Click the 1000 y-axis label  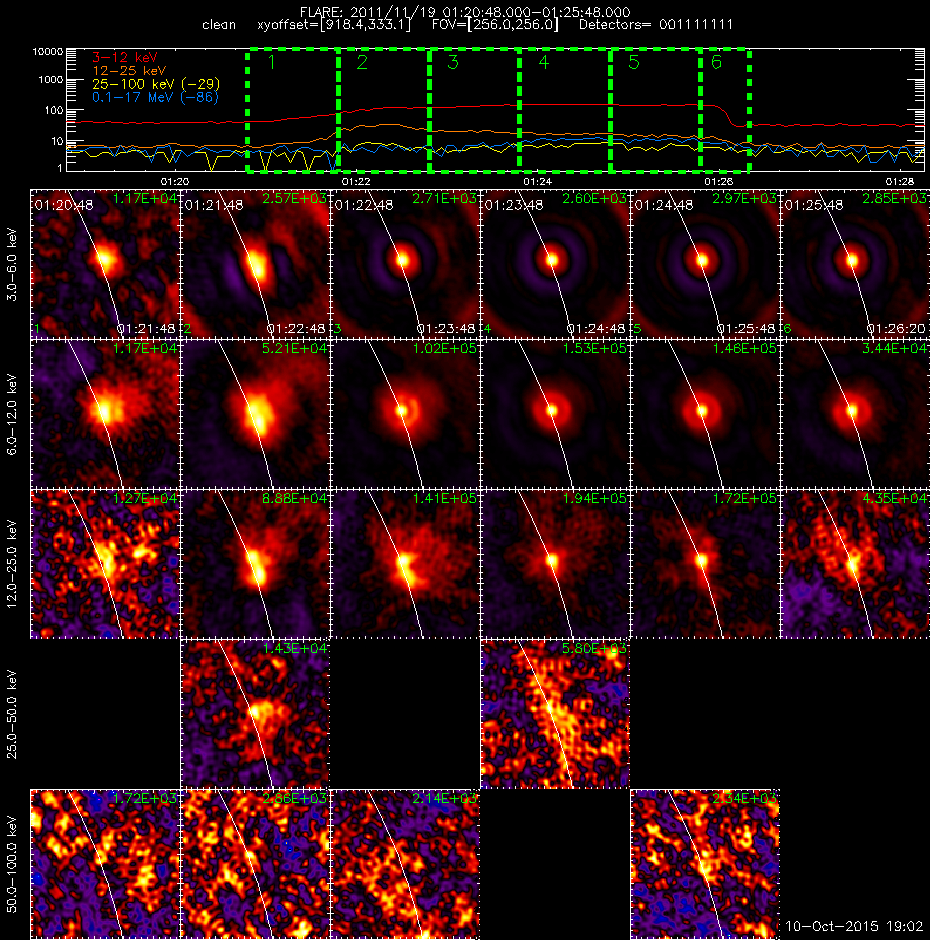coord(50,80)
